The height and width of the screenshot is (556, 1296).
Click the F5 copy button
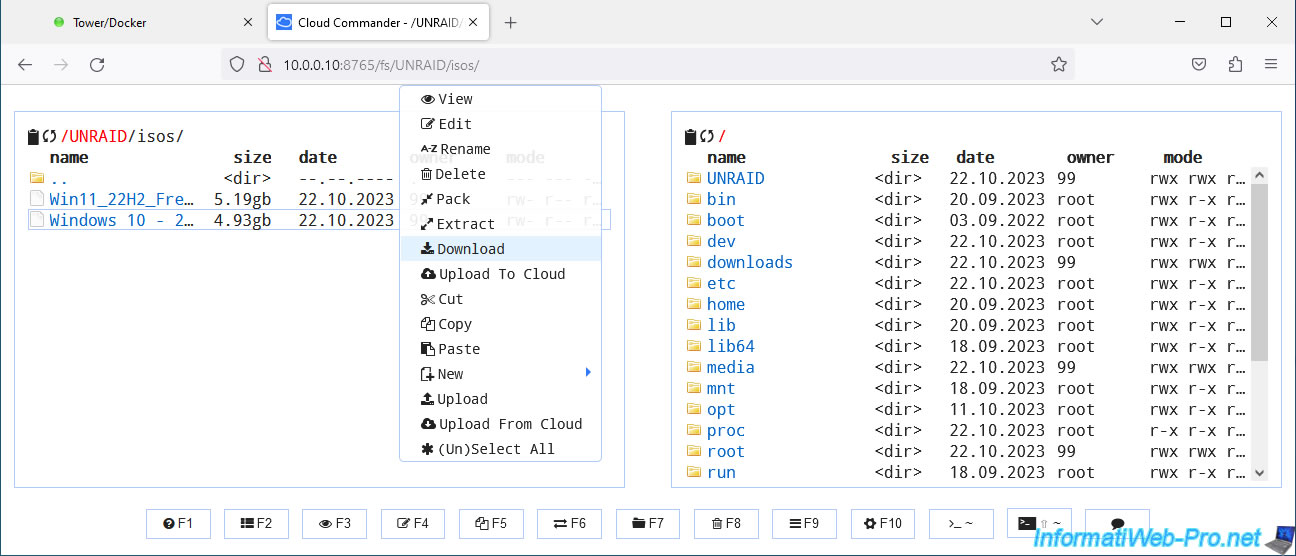point(491,523)
